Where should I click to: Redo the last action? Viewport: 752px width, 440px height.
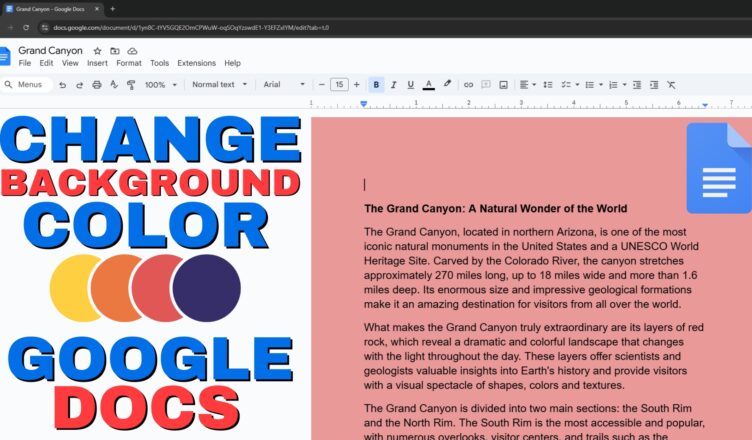point(80,85)
